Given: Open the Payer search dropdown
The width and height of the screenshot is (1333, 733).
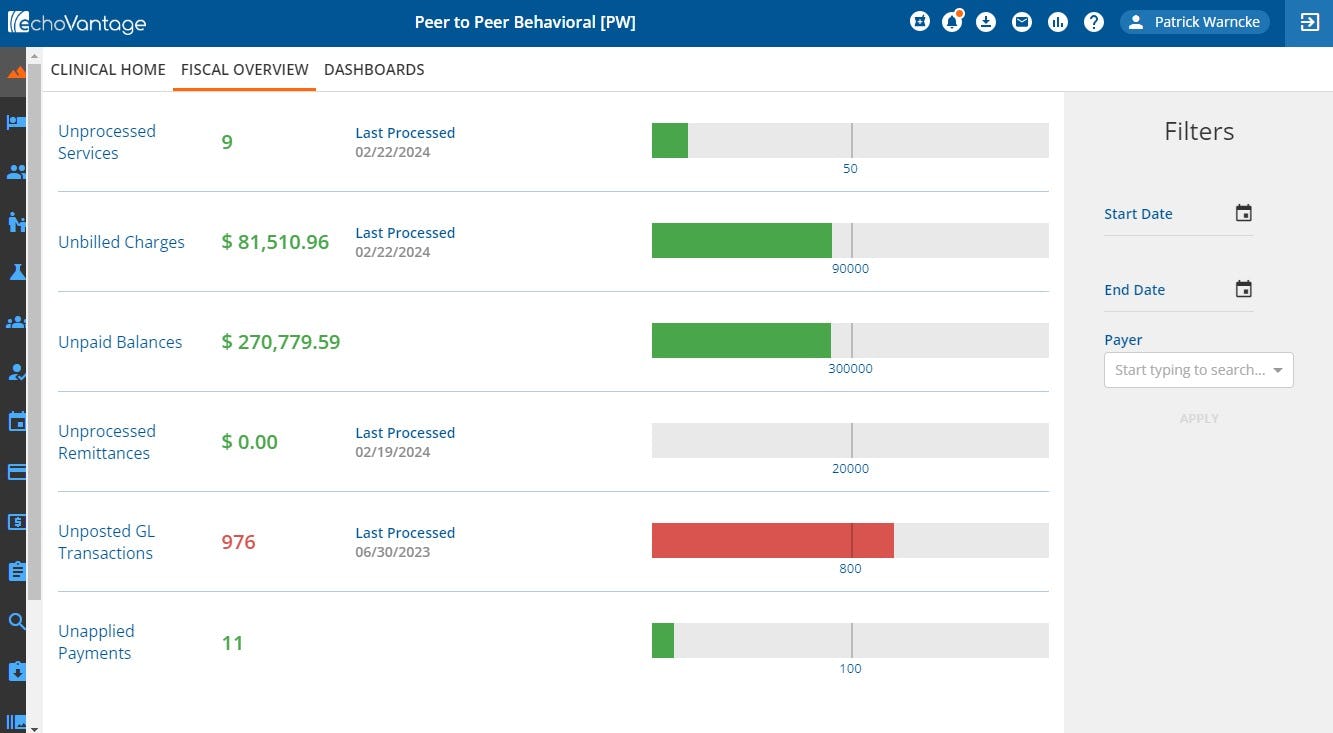Looking at the screenshot, I should pyautogui.click(x=1198, y=370).
